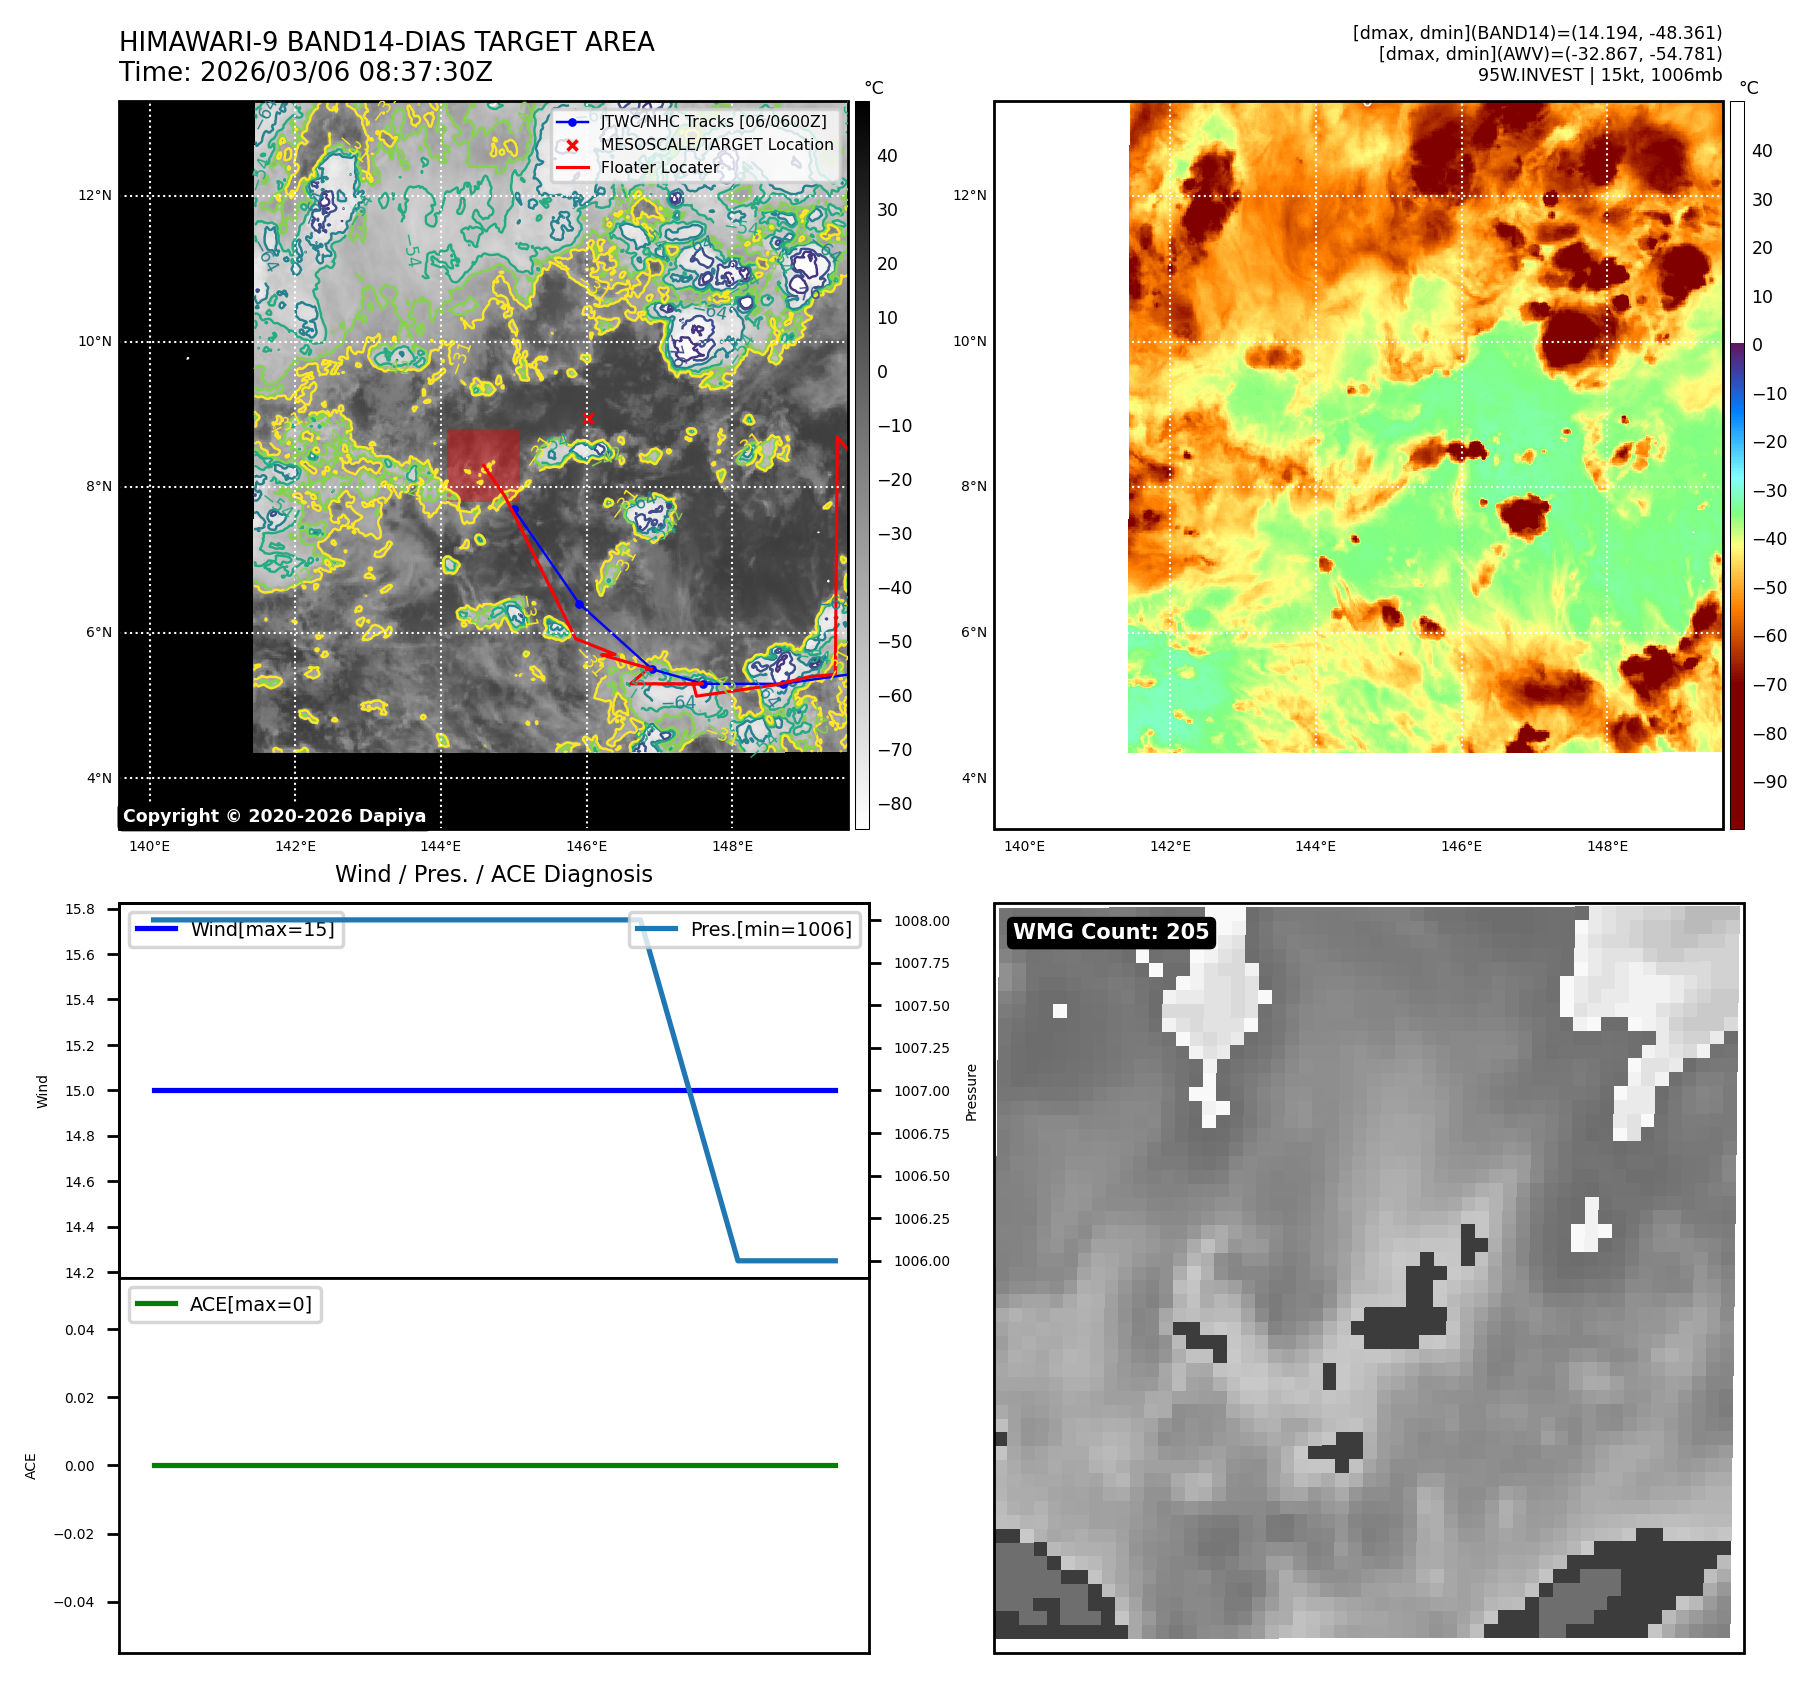Click the rainbow temperature colorbar by the right map

click(1737, 465)
